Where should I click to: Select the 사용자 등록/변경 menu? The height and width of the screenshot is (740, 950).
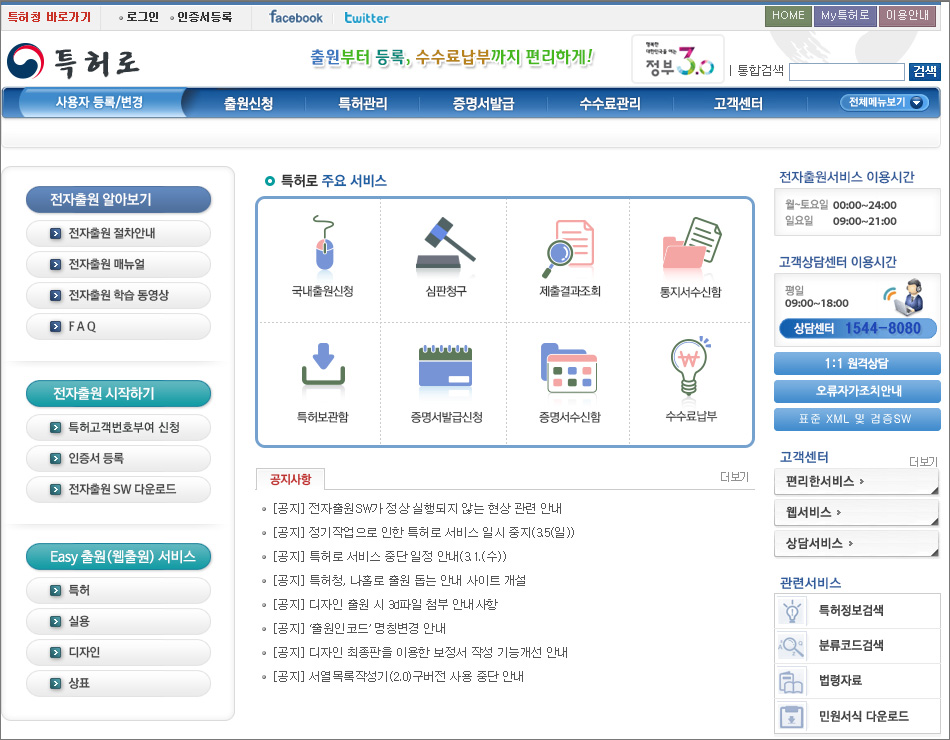99,102
